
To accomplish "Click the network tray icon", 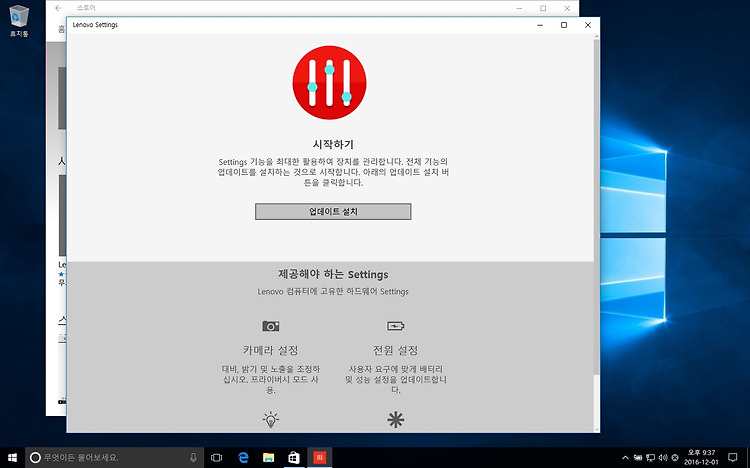I will [x=651, y=457].
